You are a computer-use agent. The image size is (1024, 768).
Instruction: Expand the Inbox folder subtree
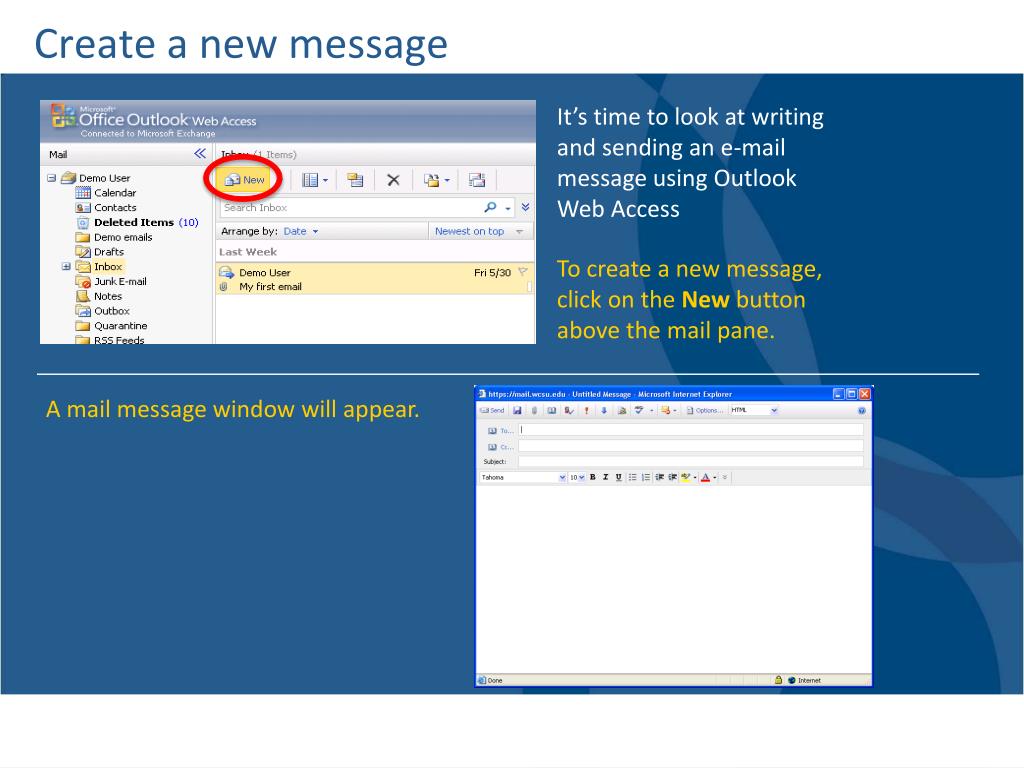[66, 266]
